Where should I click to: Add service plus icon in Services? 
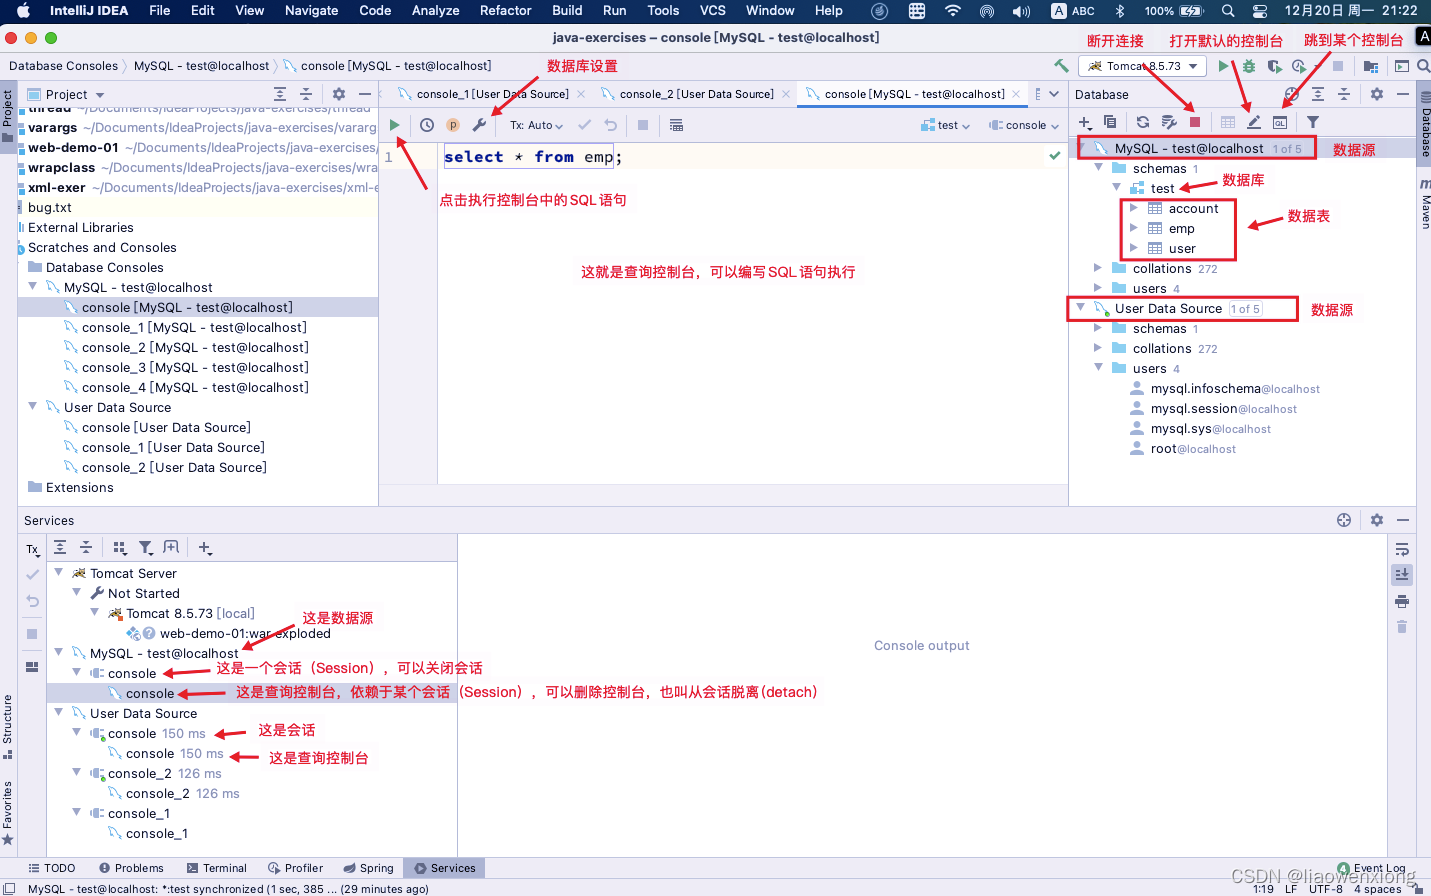(205, 547)
